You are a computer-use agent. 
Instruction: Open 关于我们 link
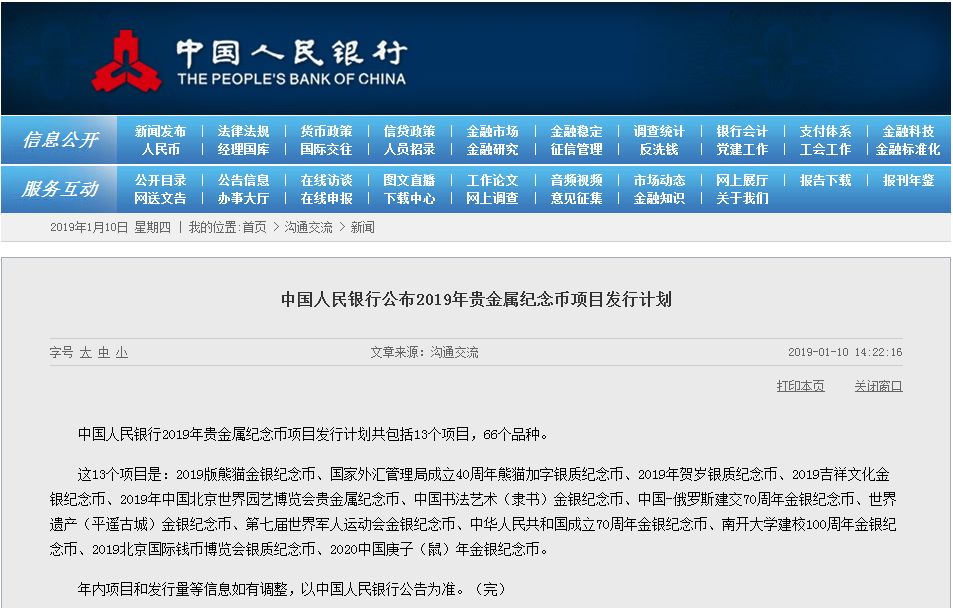[x=742, y=198]
